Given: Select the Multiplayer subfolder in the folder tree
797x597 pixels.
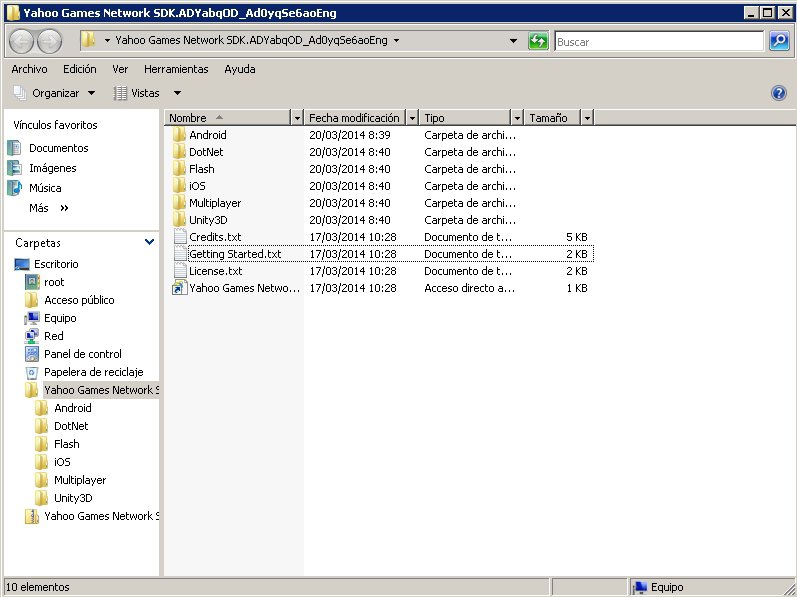Looking at the screenshot, I should [80, 480].
